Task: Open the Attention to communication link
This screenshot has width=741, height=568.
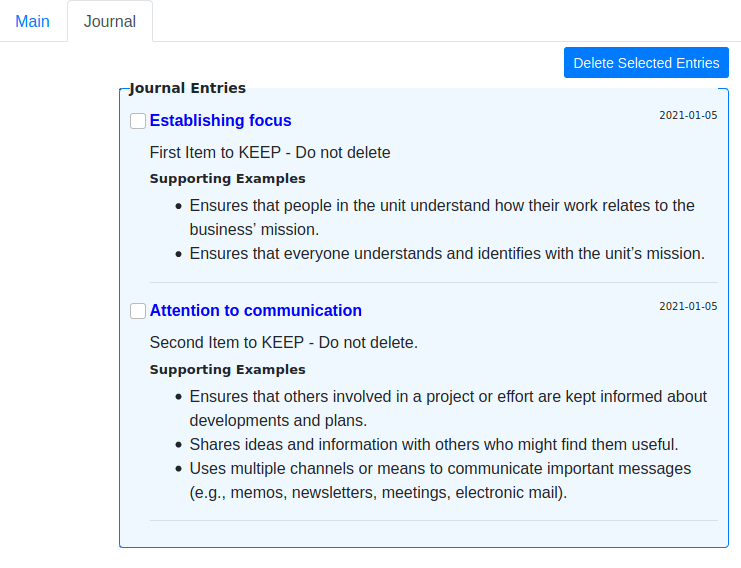Action: pos(256,310)
